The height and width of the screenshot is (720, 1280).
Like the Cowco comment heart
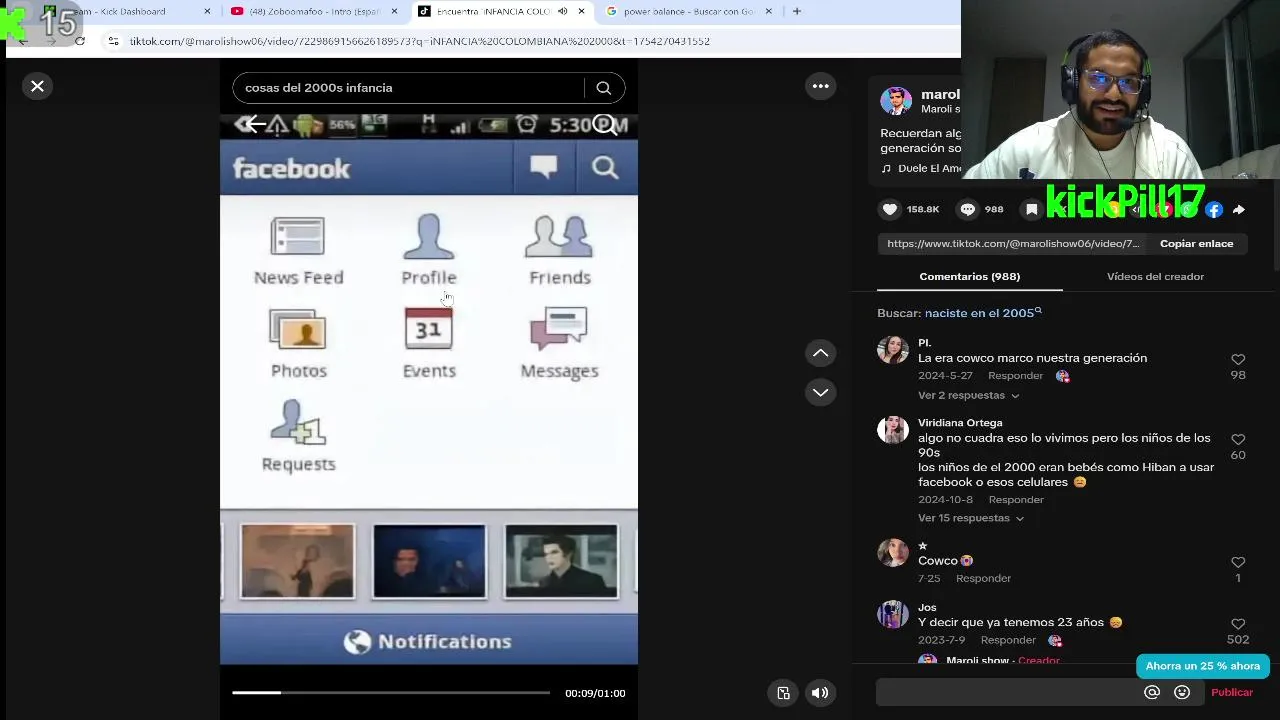1238,562
